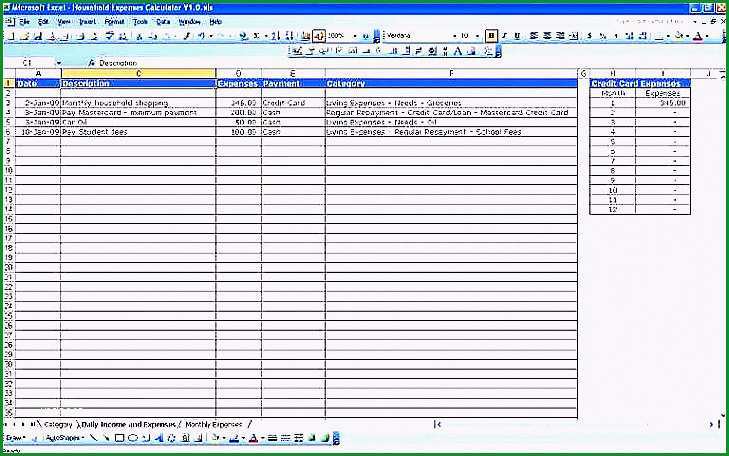This screenshot has width=729, height=456.
Task: Apply Currency style with the dollar icon
Action: coord(590,36)
